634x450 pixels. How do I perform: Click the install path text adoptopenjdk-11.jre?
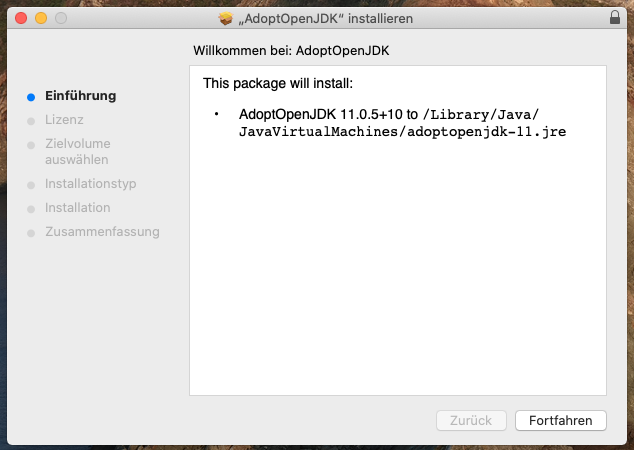tap(487, 132)
